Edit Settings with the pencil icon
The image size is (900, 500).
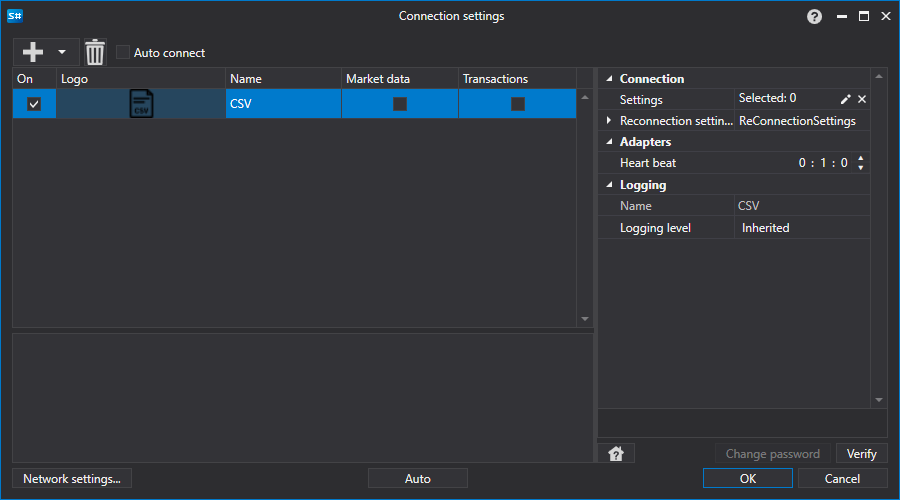click(845, 99)
